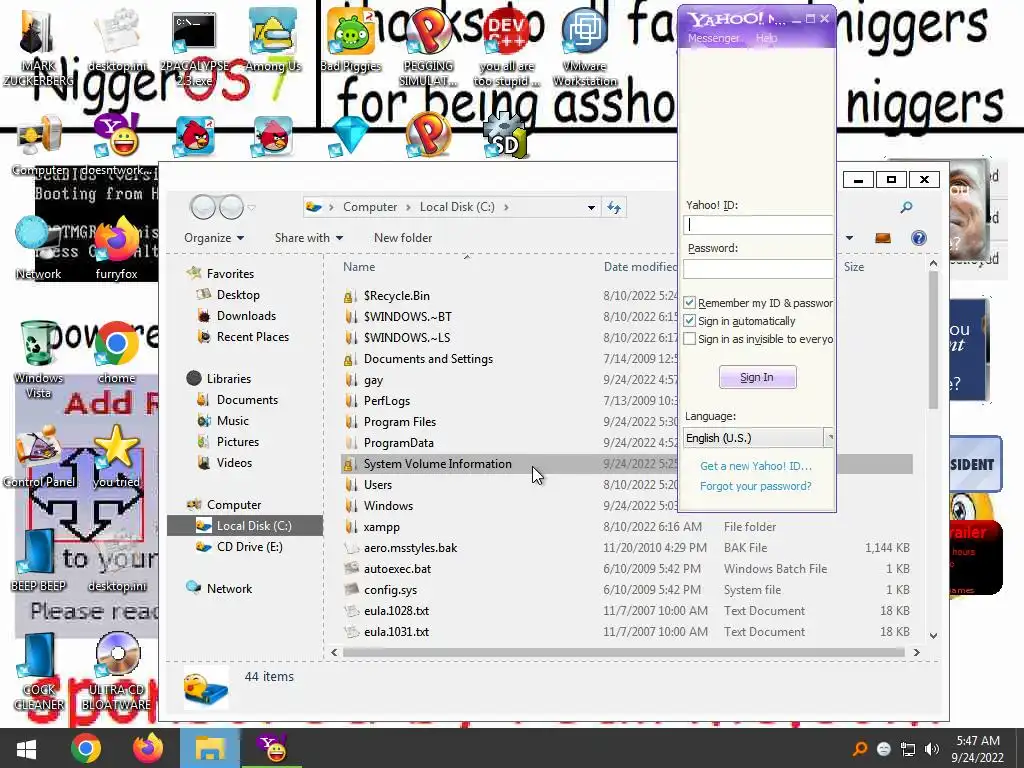This screenshot has height=768, width=1024.
Task: Click the orange search tray icon
Action: tap(860, 749)
